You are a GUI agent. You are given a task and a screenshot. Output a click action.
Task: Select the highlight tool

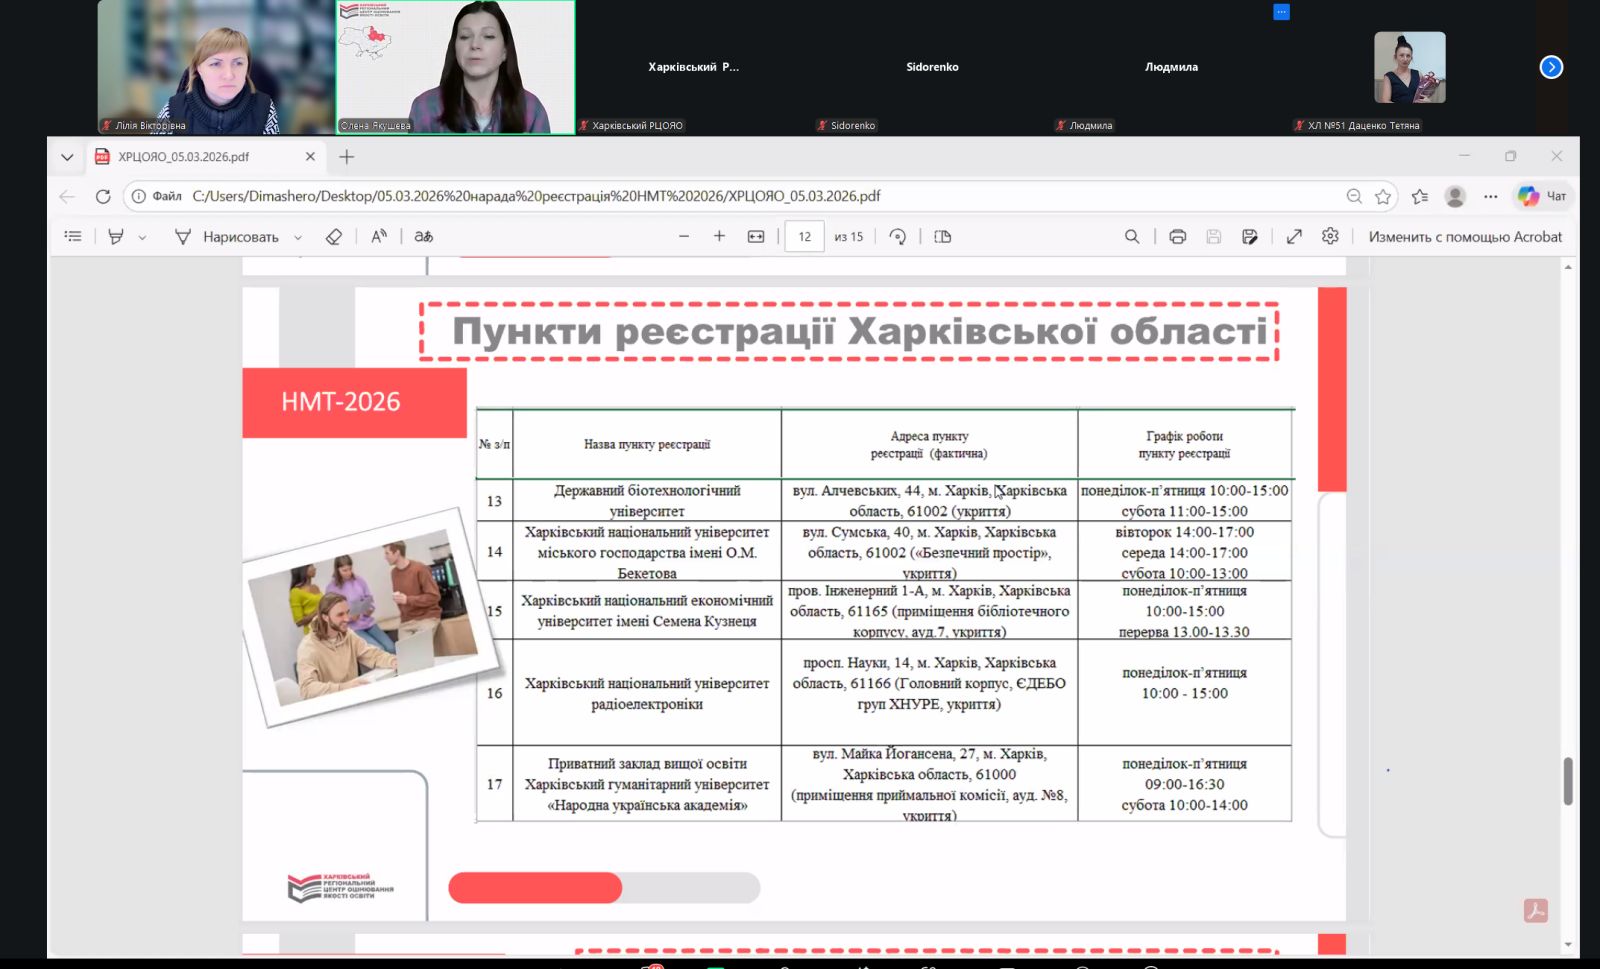coord(116,237)
